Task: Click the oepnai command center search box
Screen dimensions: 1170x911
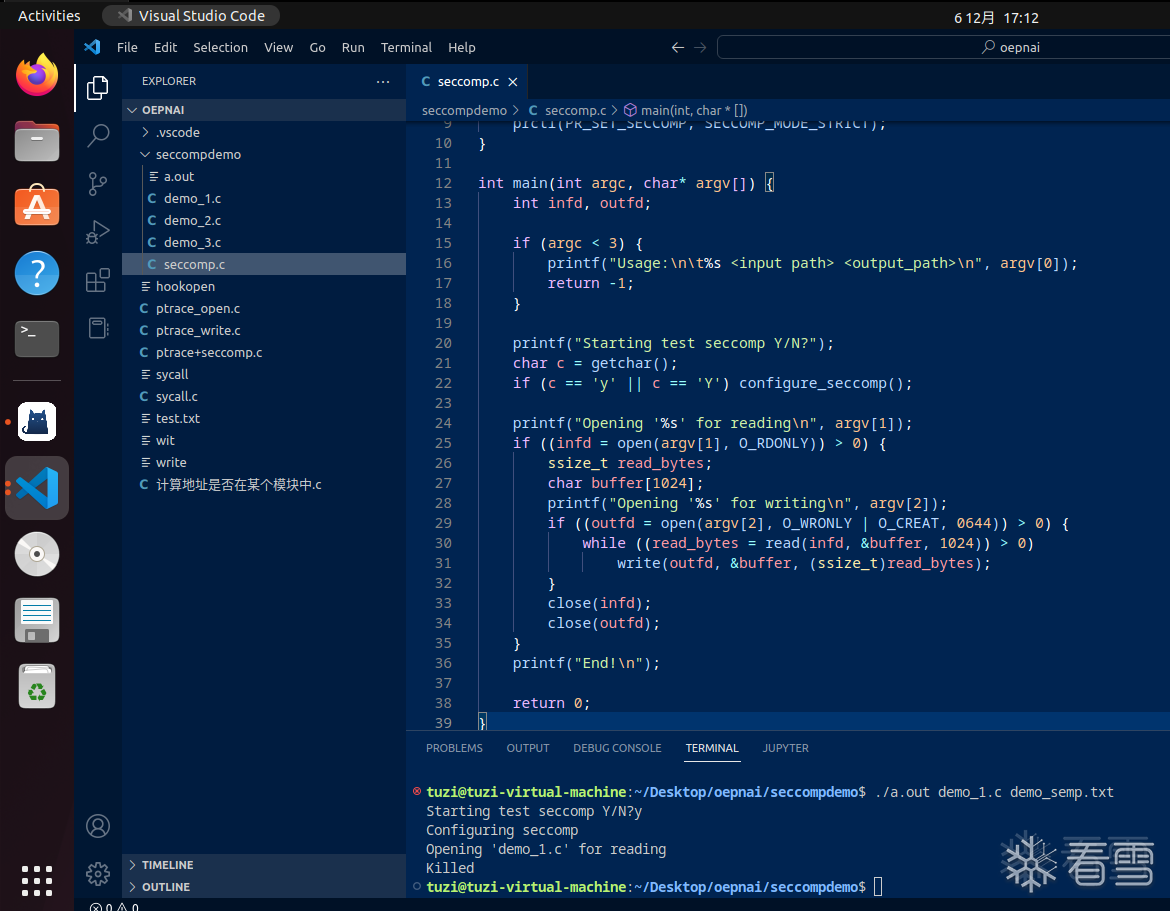Action: pyautogui.click(x=943, y=47)
